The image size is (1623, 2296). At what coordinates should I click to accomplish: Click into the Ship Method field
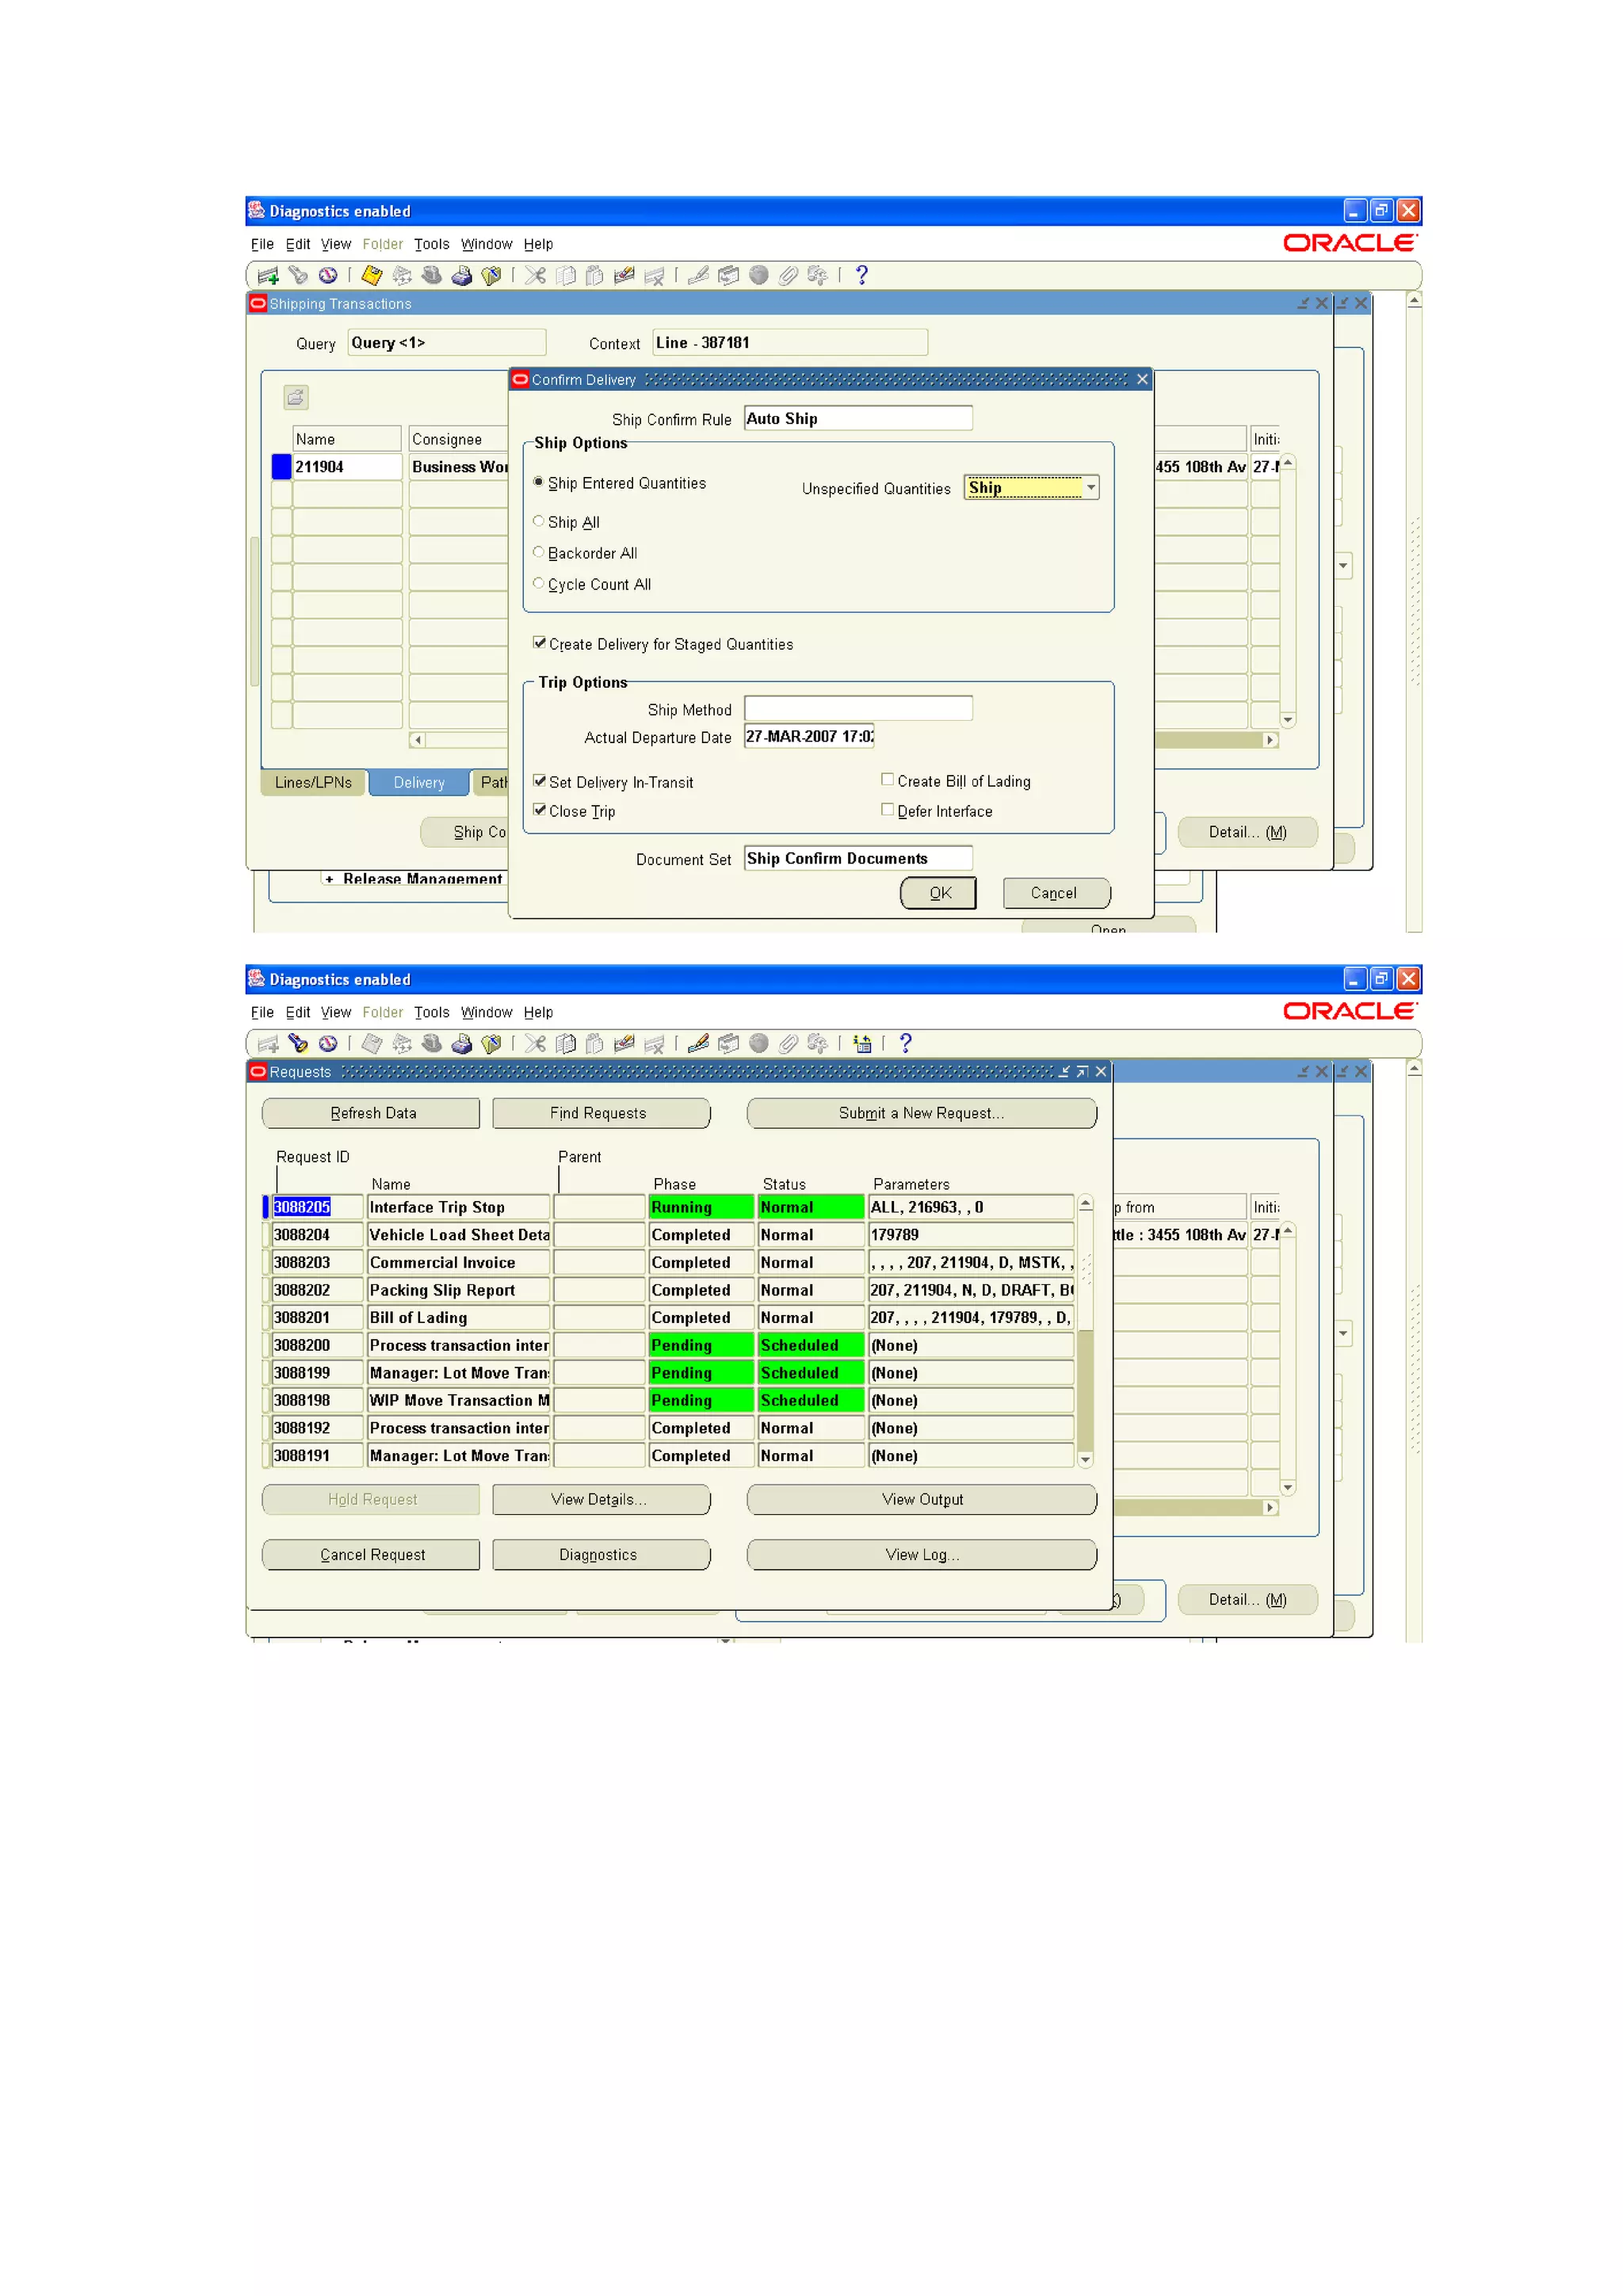[857, 708]
